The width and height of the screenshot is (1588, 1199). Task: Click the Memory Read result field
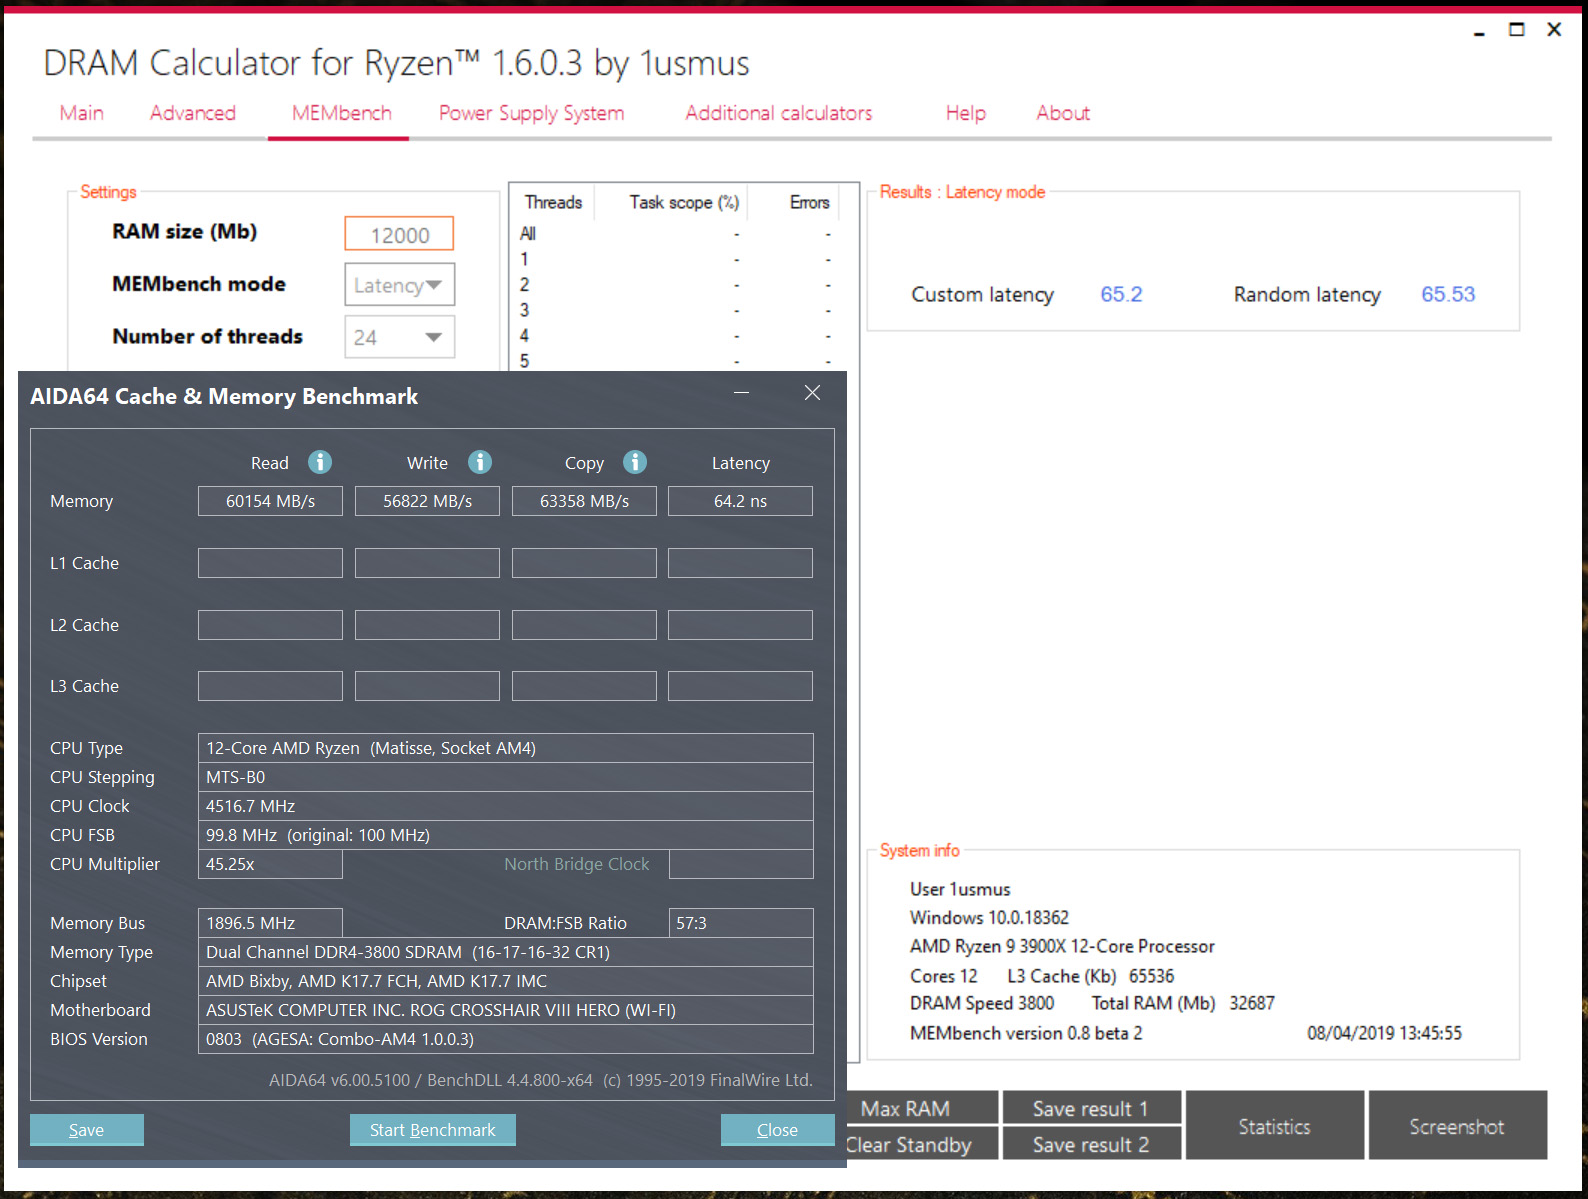click(x=270, y=501)
